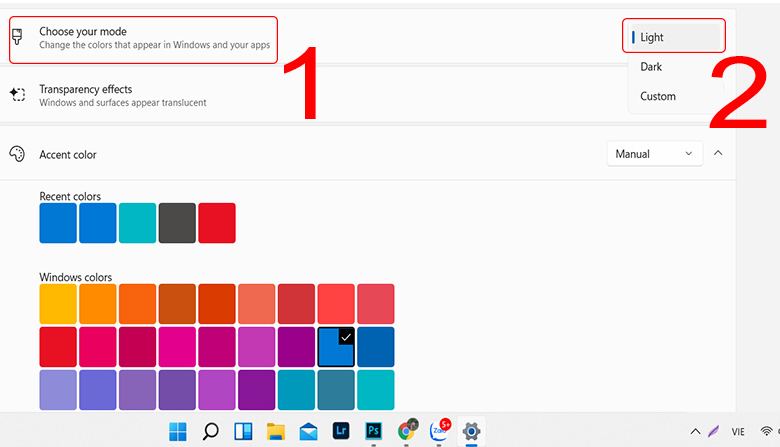Choose palest lavender swatch in Windows colors
This screenshot has height=447, width=780.
[x=58, y=390]
